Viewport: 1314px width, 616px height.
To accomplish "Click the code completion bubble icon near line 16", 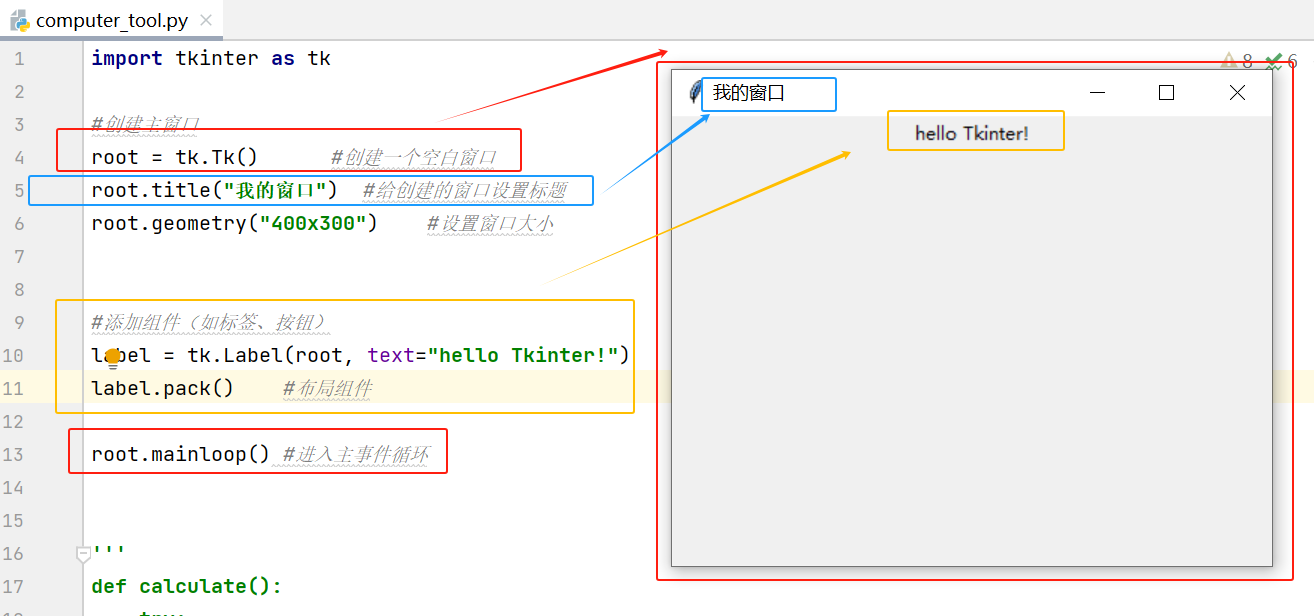I will point(83,553).
